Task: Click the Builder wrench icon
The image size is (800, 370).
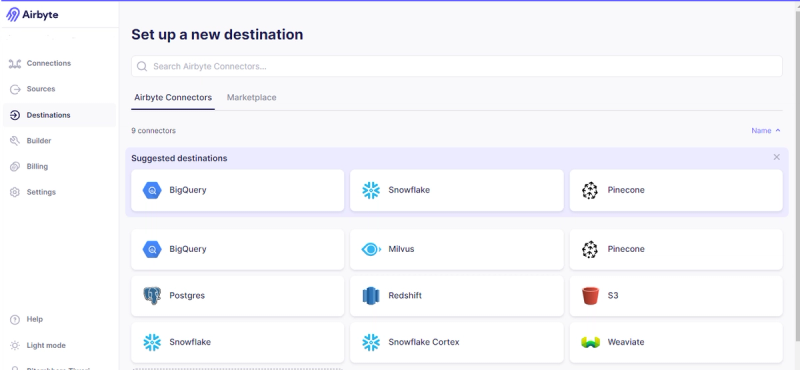Action: pos(15,141)
